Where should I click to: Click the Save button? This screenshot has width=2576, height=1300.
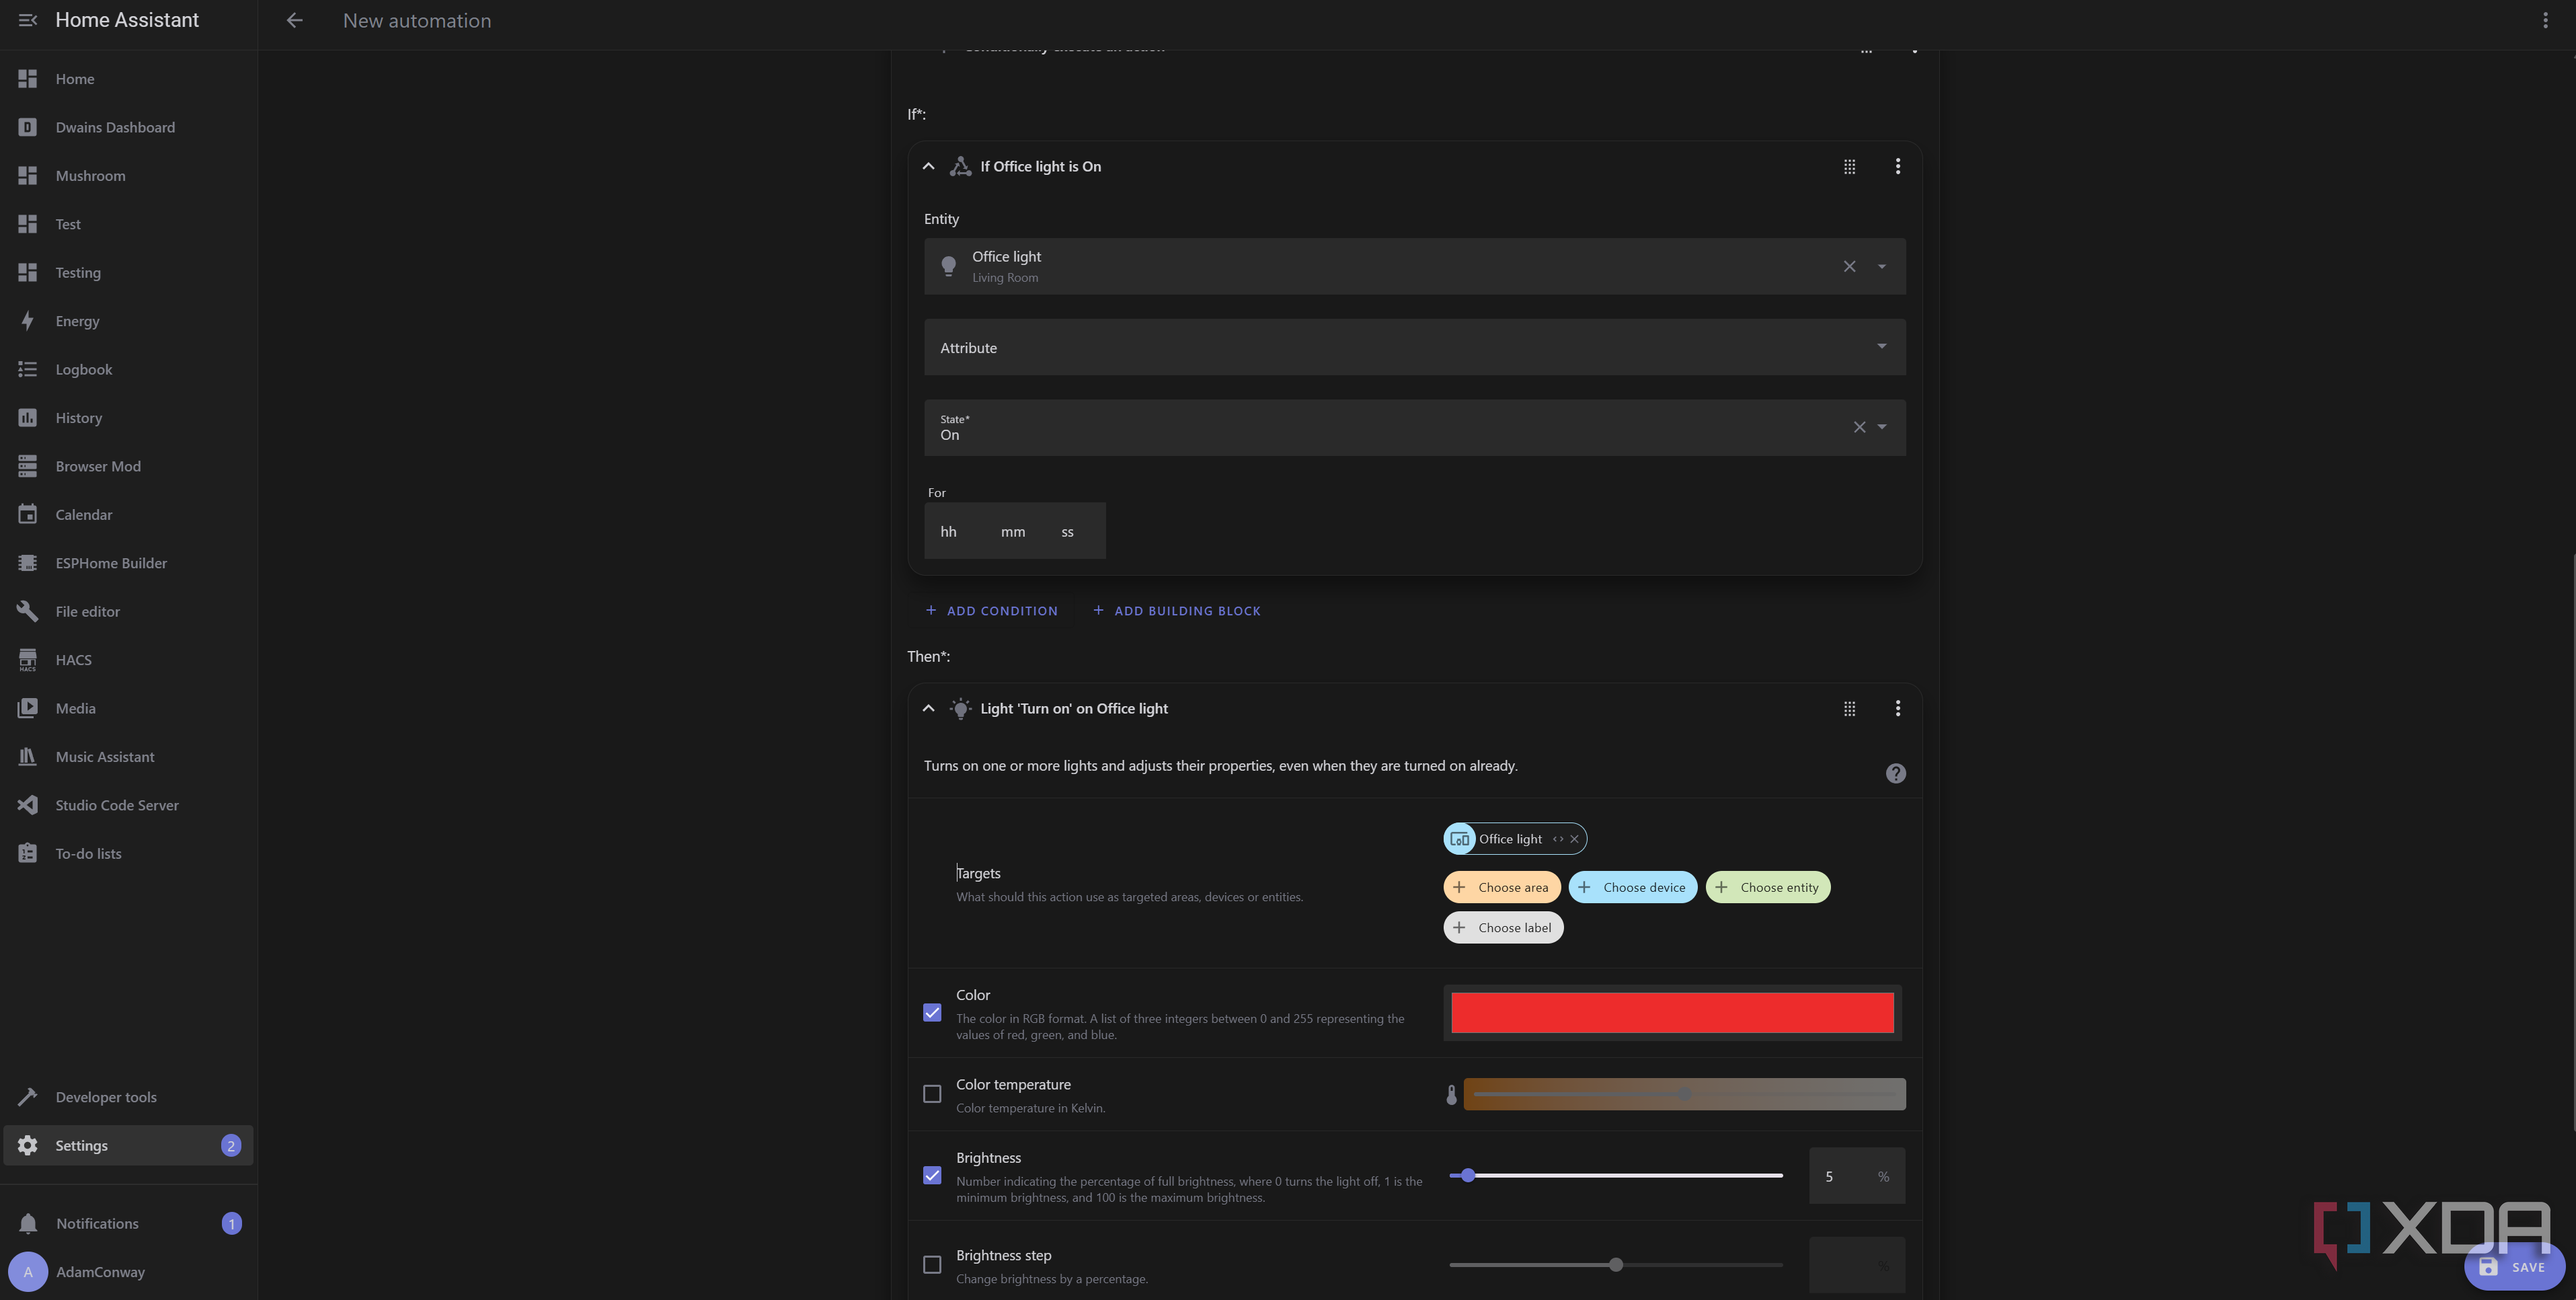coord(2514,1267)
